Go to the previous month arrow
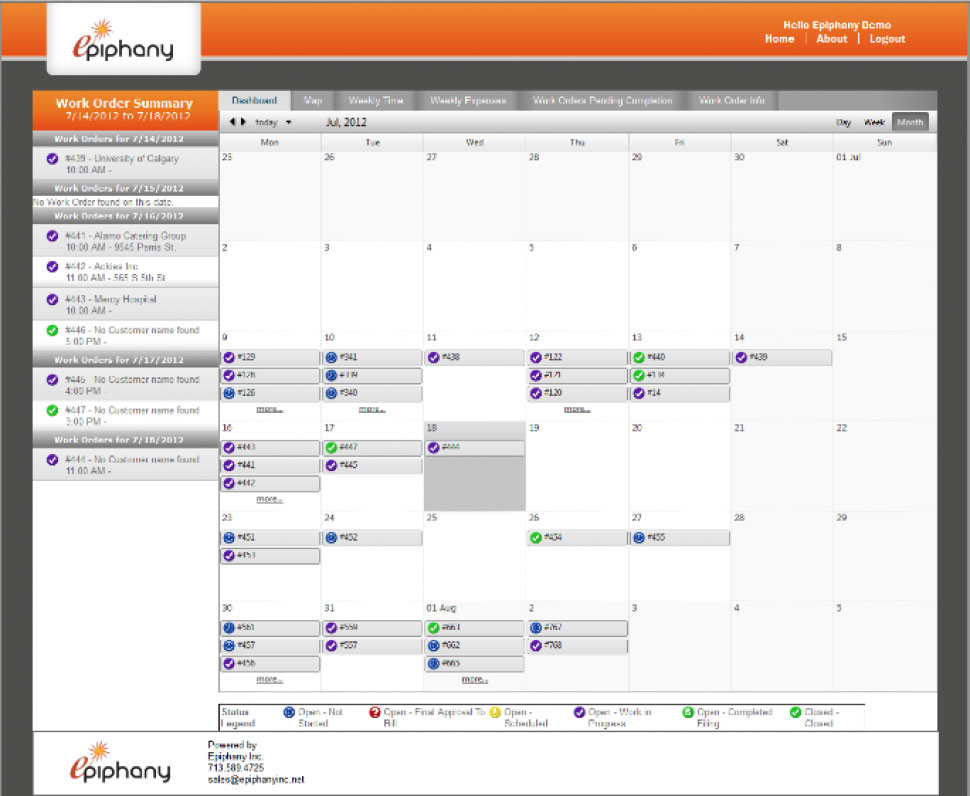 (x=232, y=122)
